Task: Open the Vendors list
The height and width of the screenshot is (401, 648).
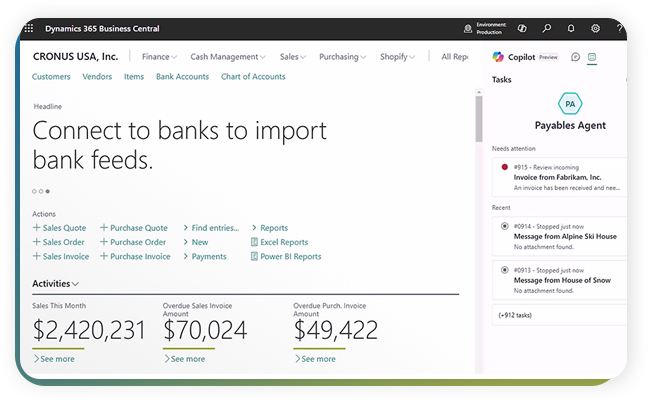Action: [97, 76]
